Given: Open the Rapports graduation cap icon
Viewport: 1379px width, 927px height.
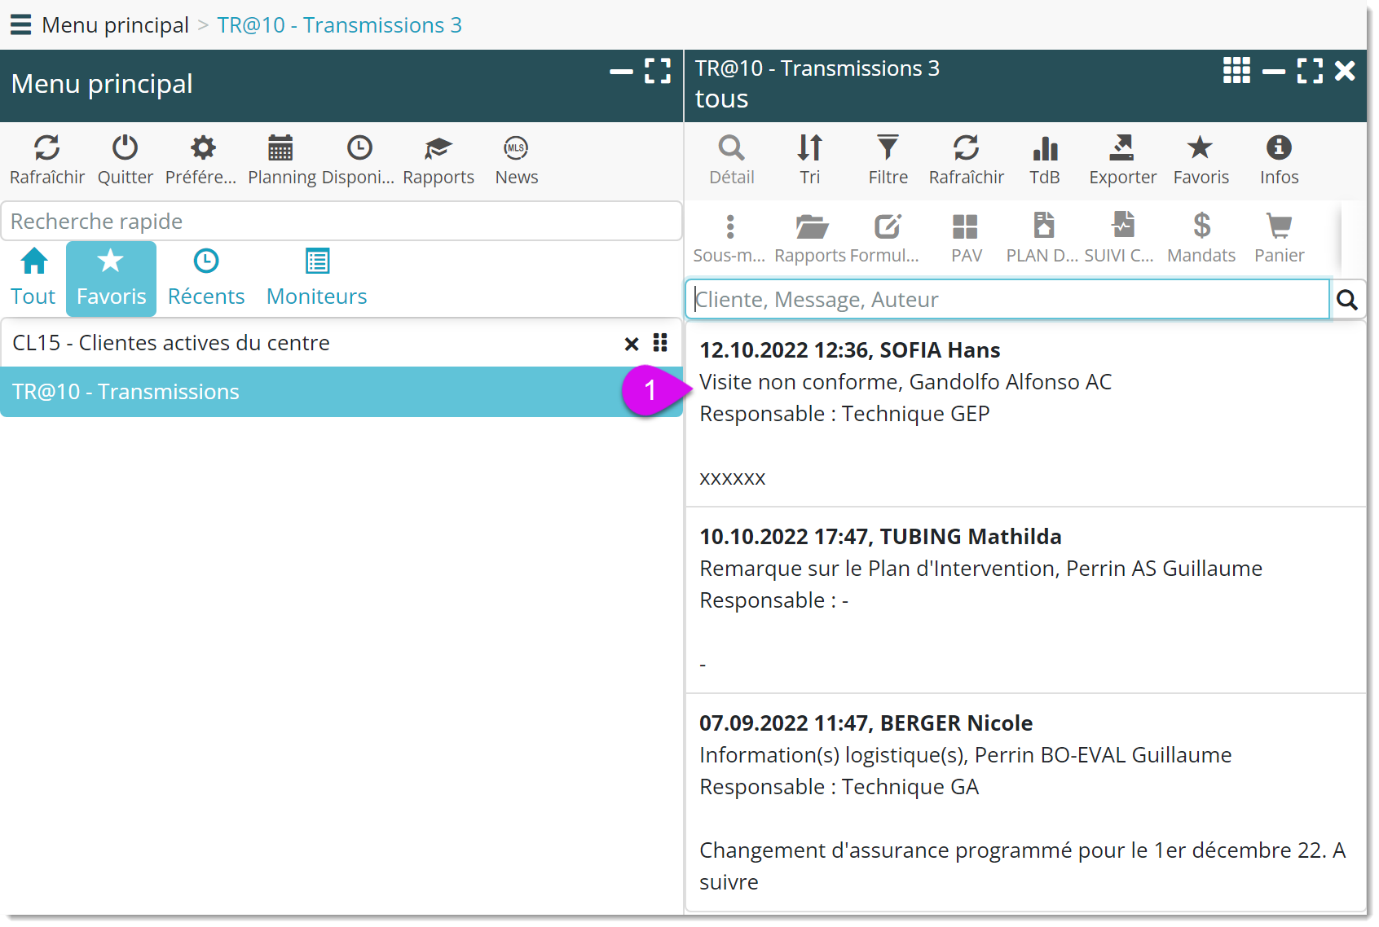Looking at the screenshot, I should pyautogui.click(x=438, y=149).
